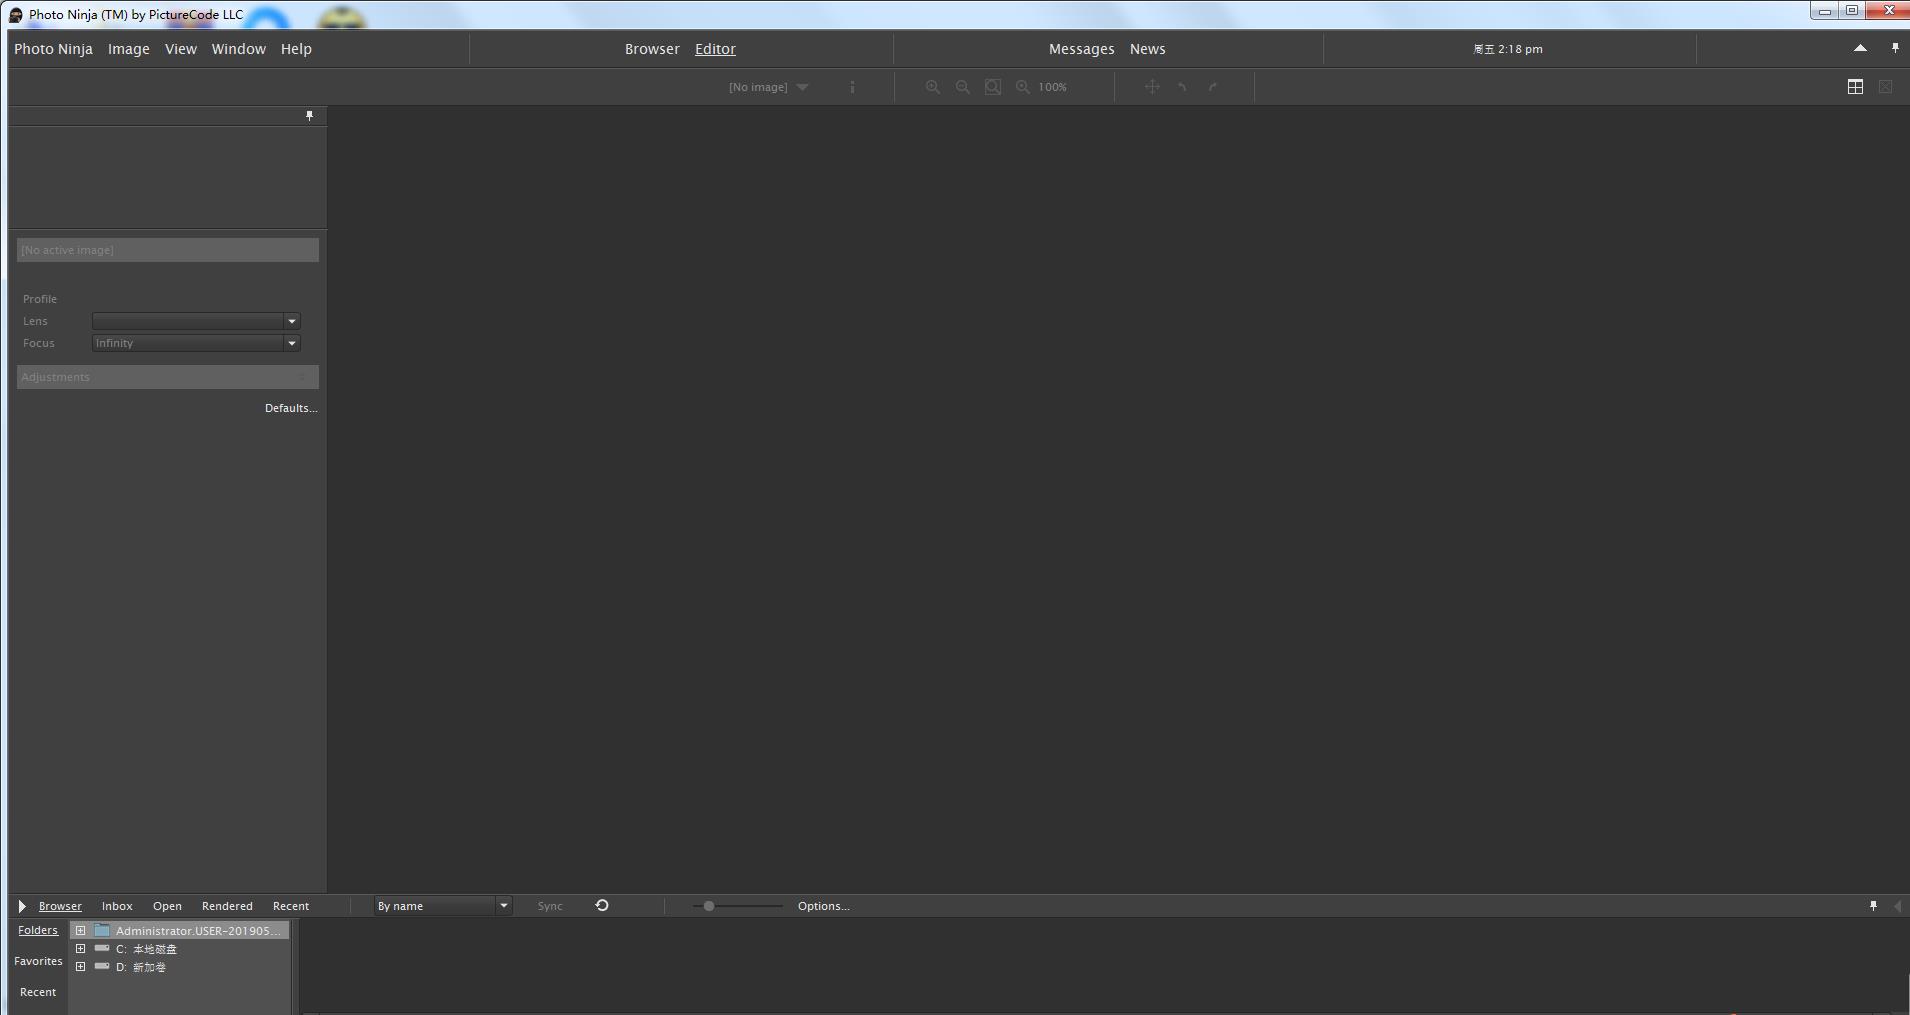The height and width of the screenshot is (1015, 1910).
Task: Click the rotate left arrow icon
Action: tap(1182, 87)
